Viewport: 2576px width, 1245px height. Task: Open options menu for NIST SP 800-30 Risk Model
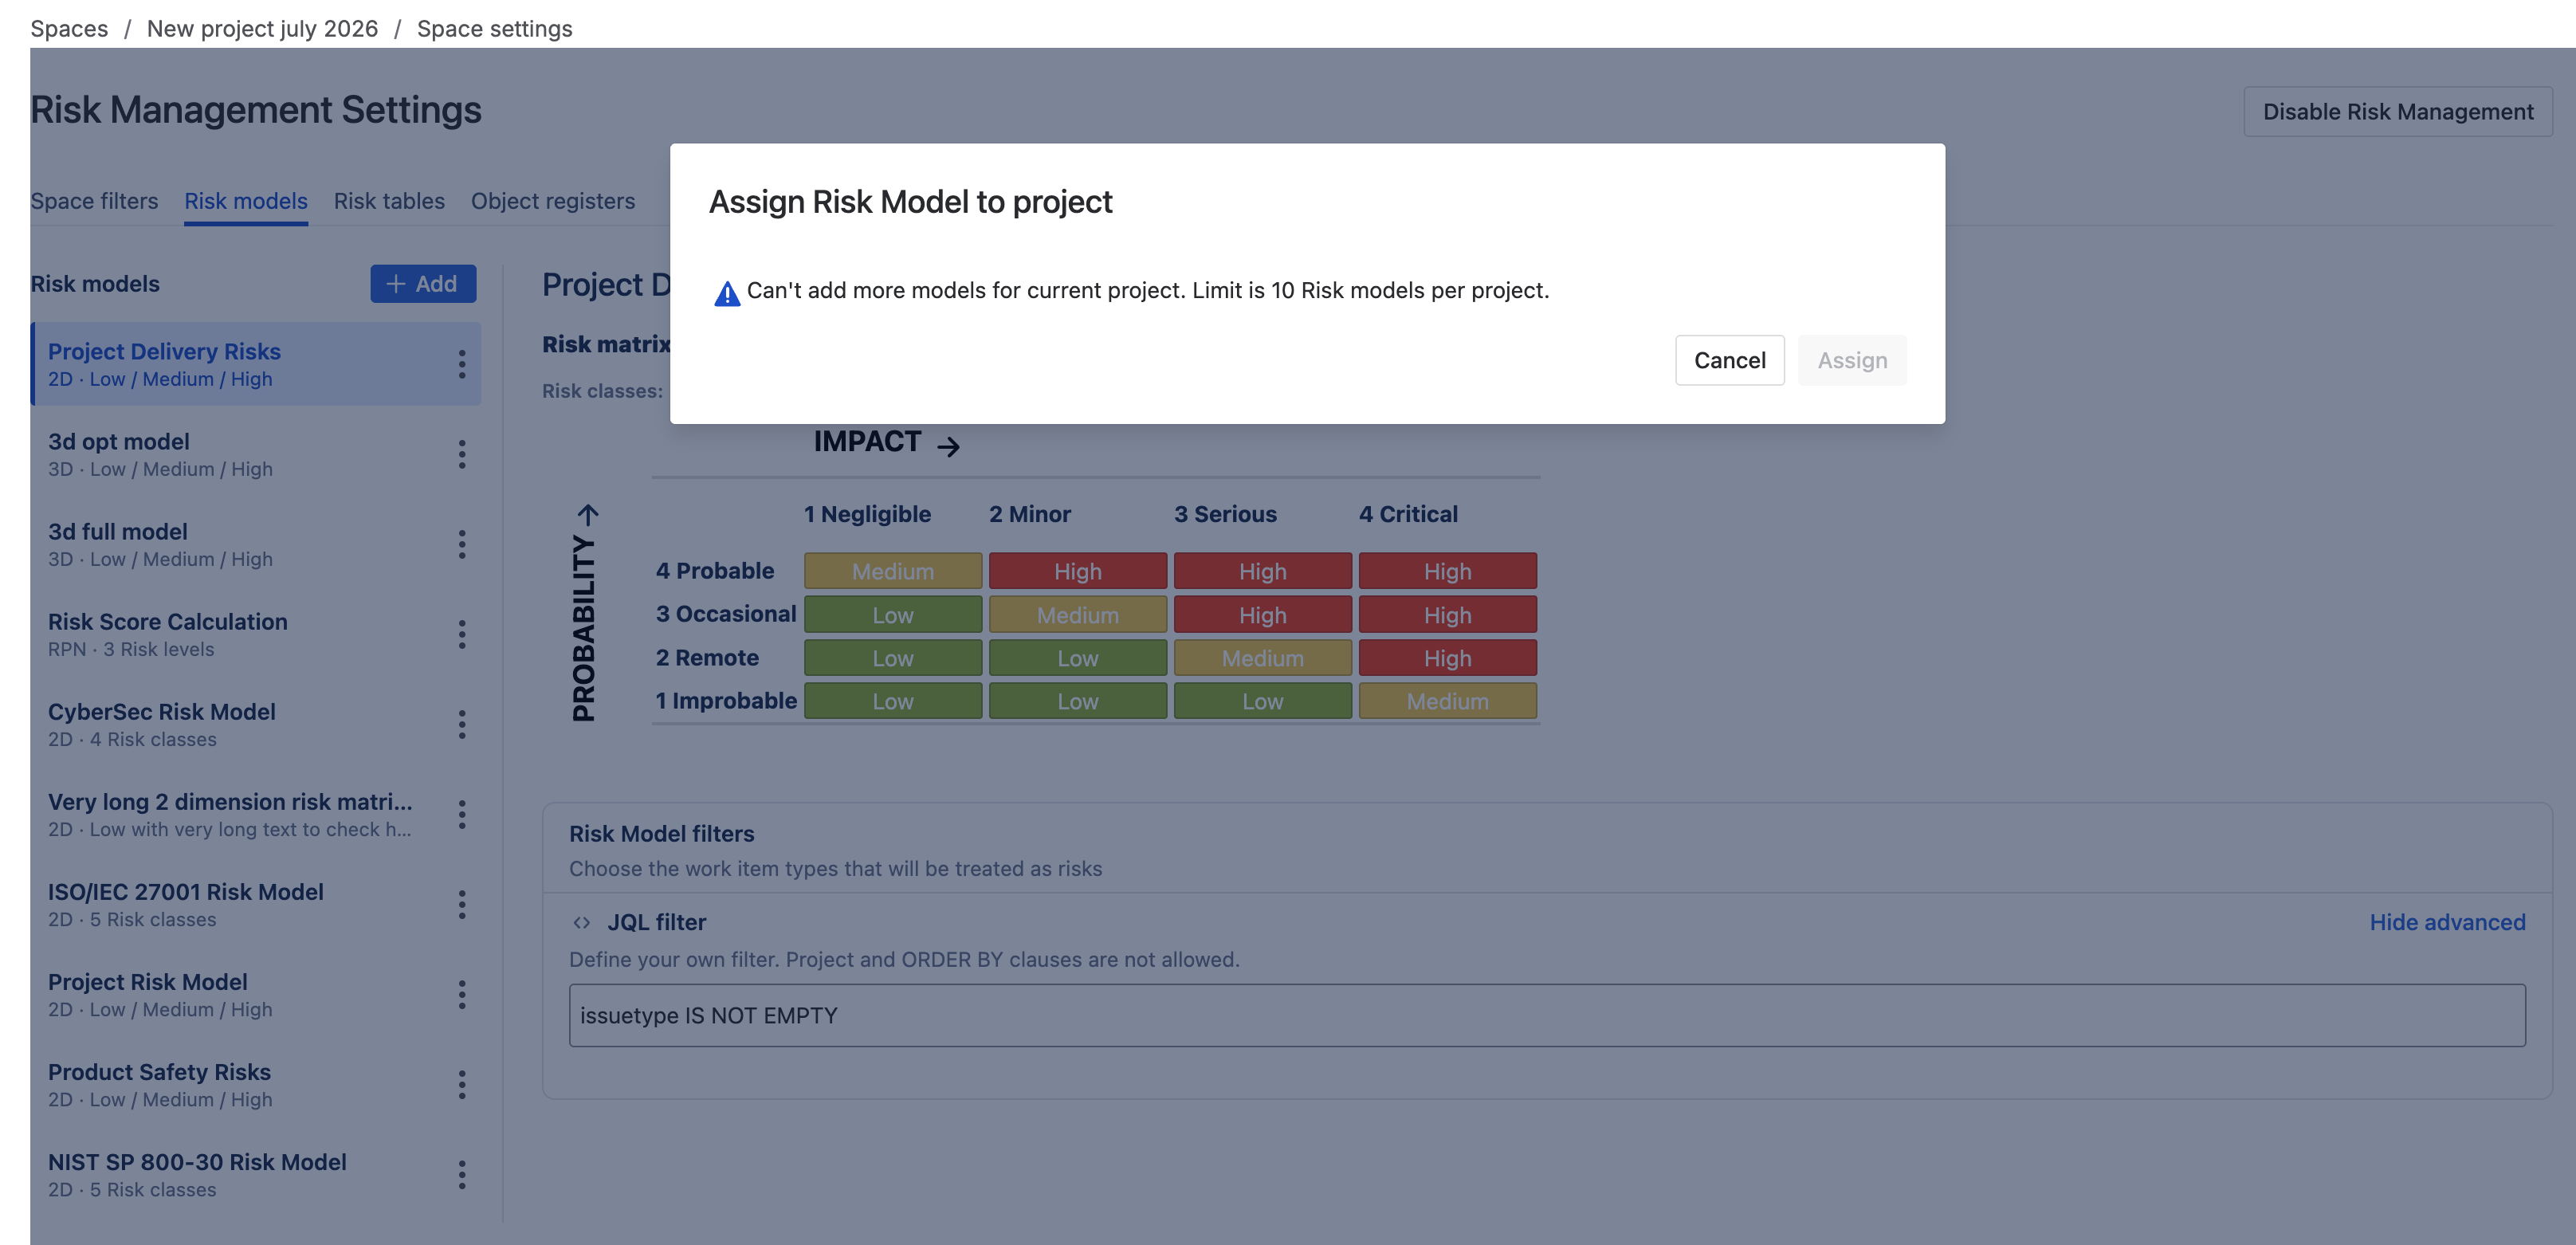tap(462, 1174)
